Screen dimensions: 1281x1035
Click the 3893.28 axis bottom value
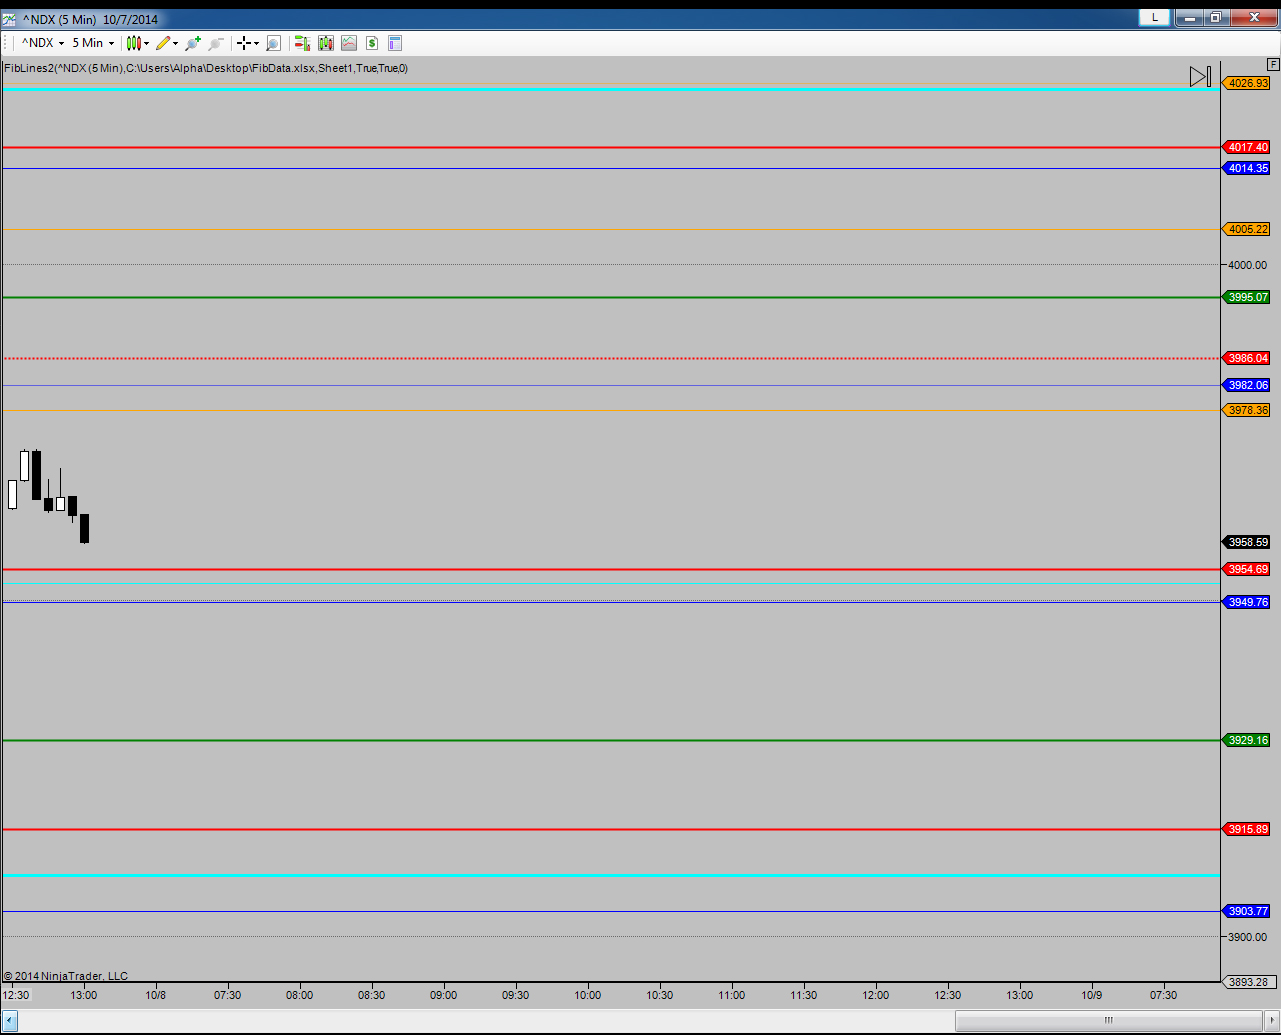pos(1247,982)
